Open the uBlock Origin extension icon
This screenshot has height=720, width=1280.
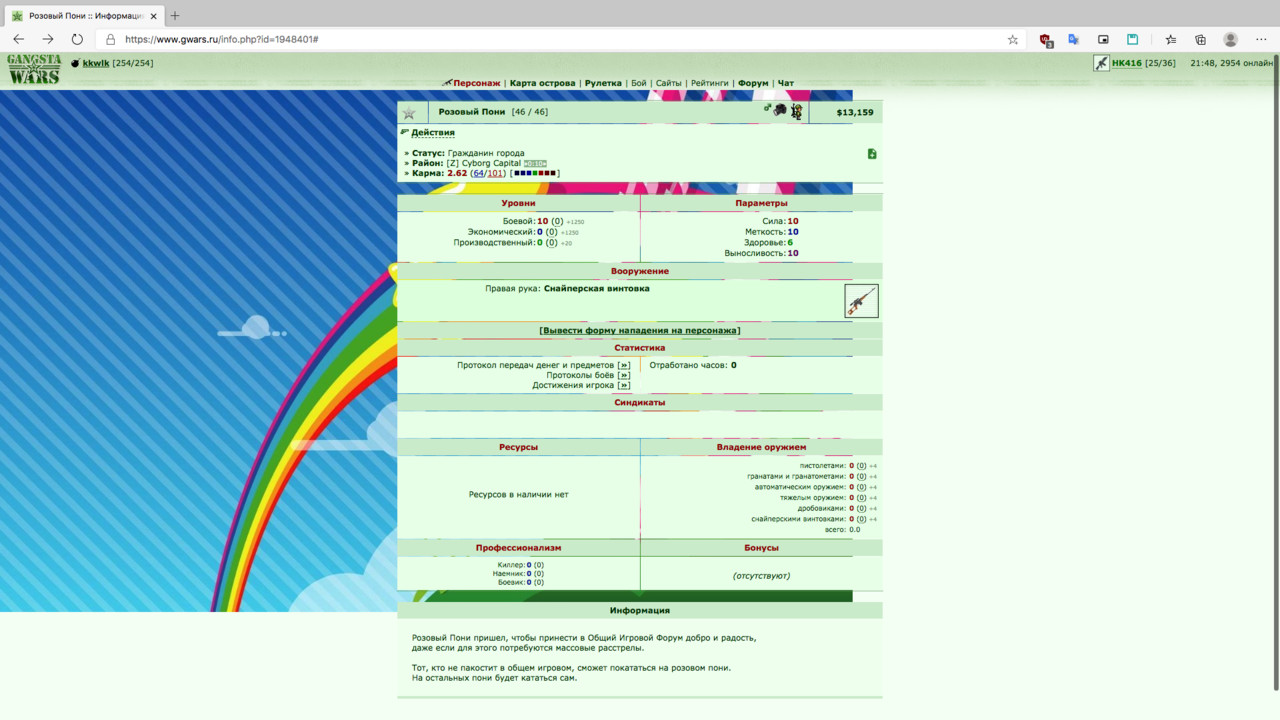point(1046,40)
